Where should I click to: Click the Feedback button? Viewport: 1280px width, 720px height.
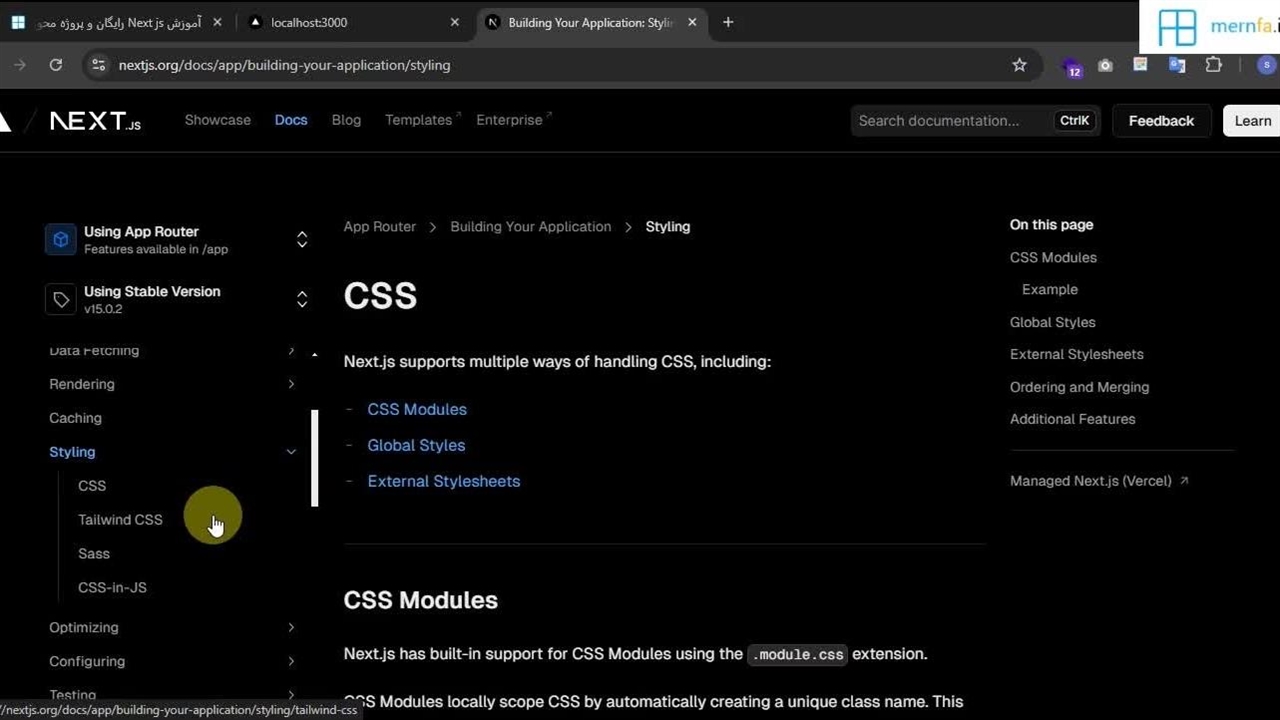(x=1161, y=121)
